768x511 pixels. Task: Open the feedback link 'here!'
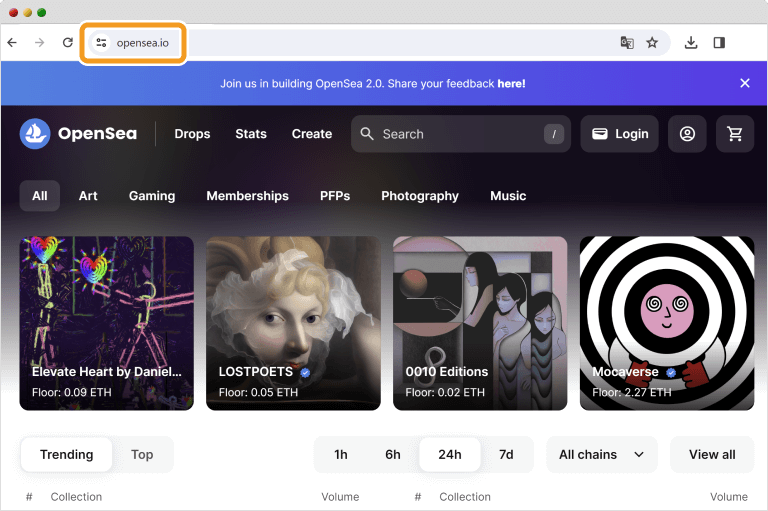(x=511, y=84)
